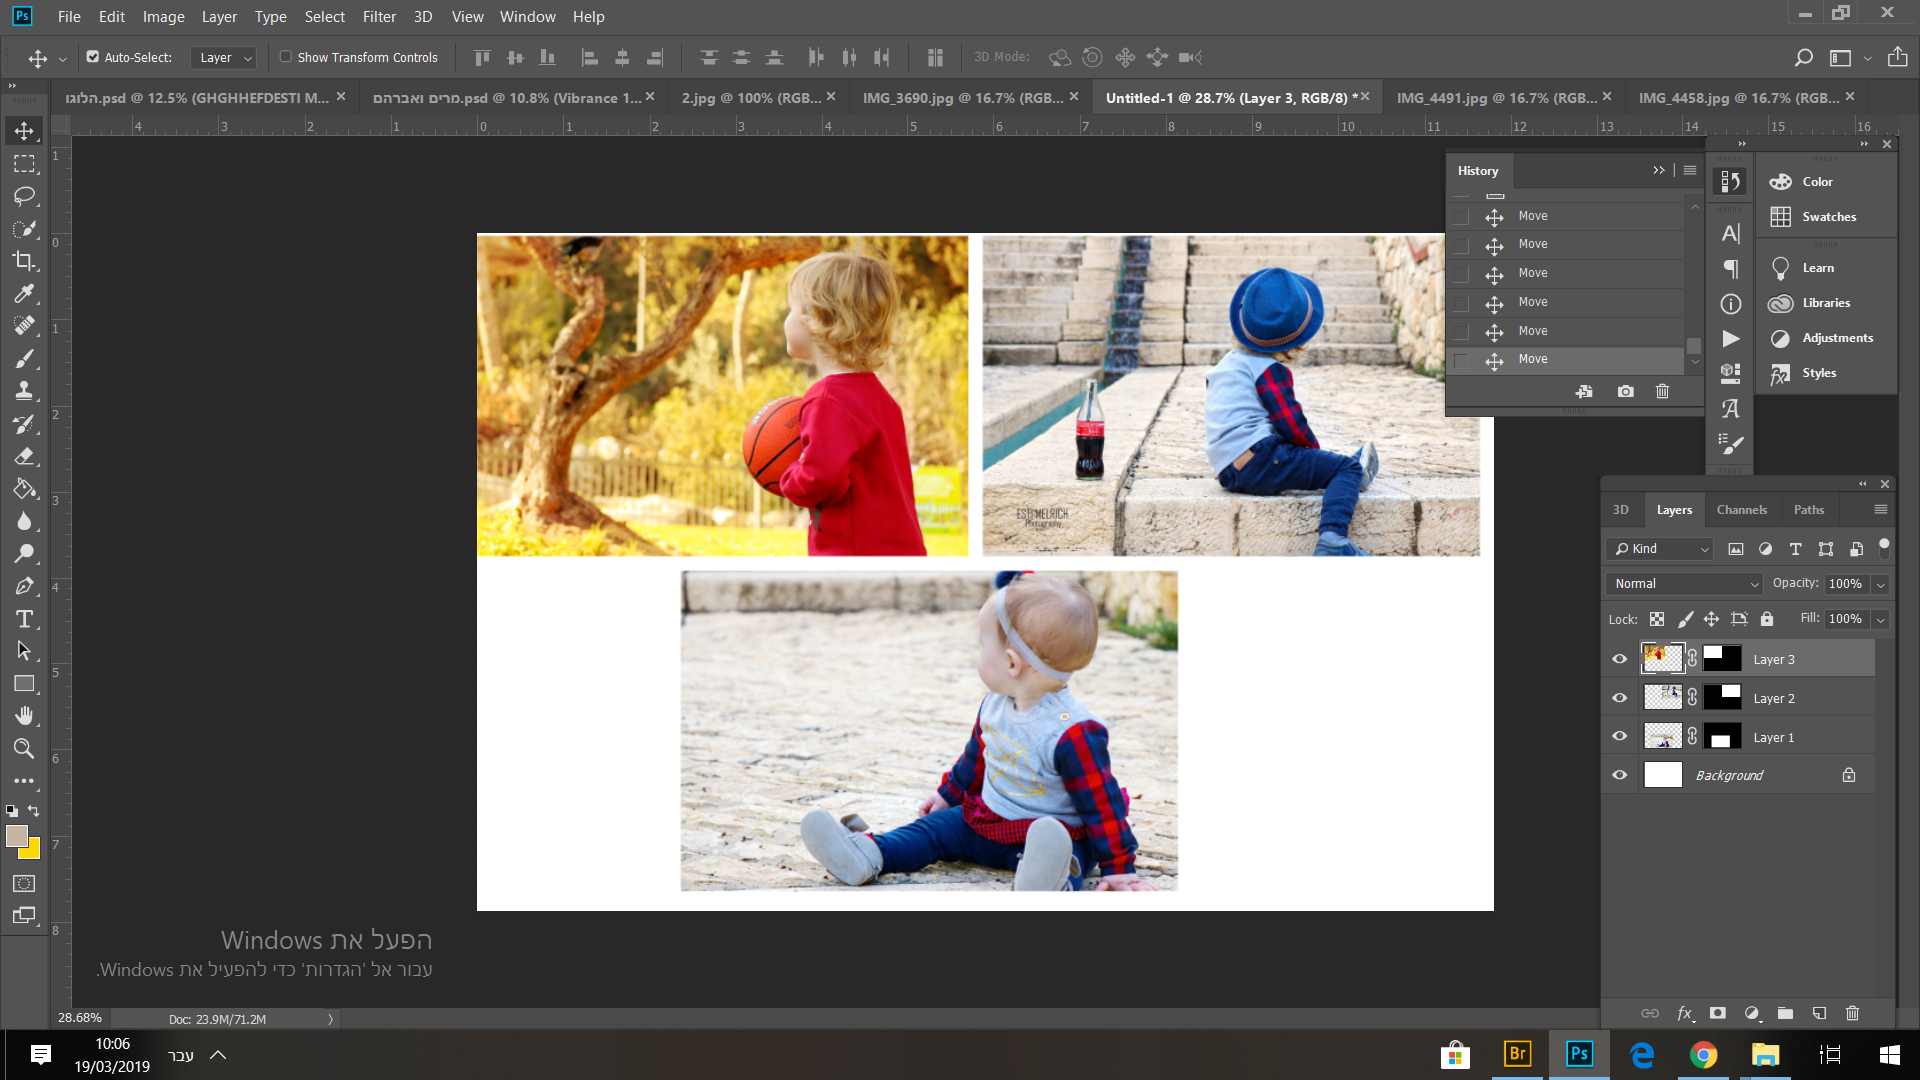1920x1080 pixels.
Task: Open the Auto-Select Layer dropdown
Action: (224, 58)
